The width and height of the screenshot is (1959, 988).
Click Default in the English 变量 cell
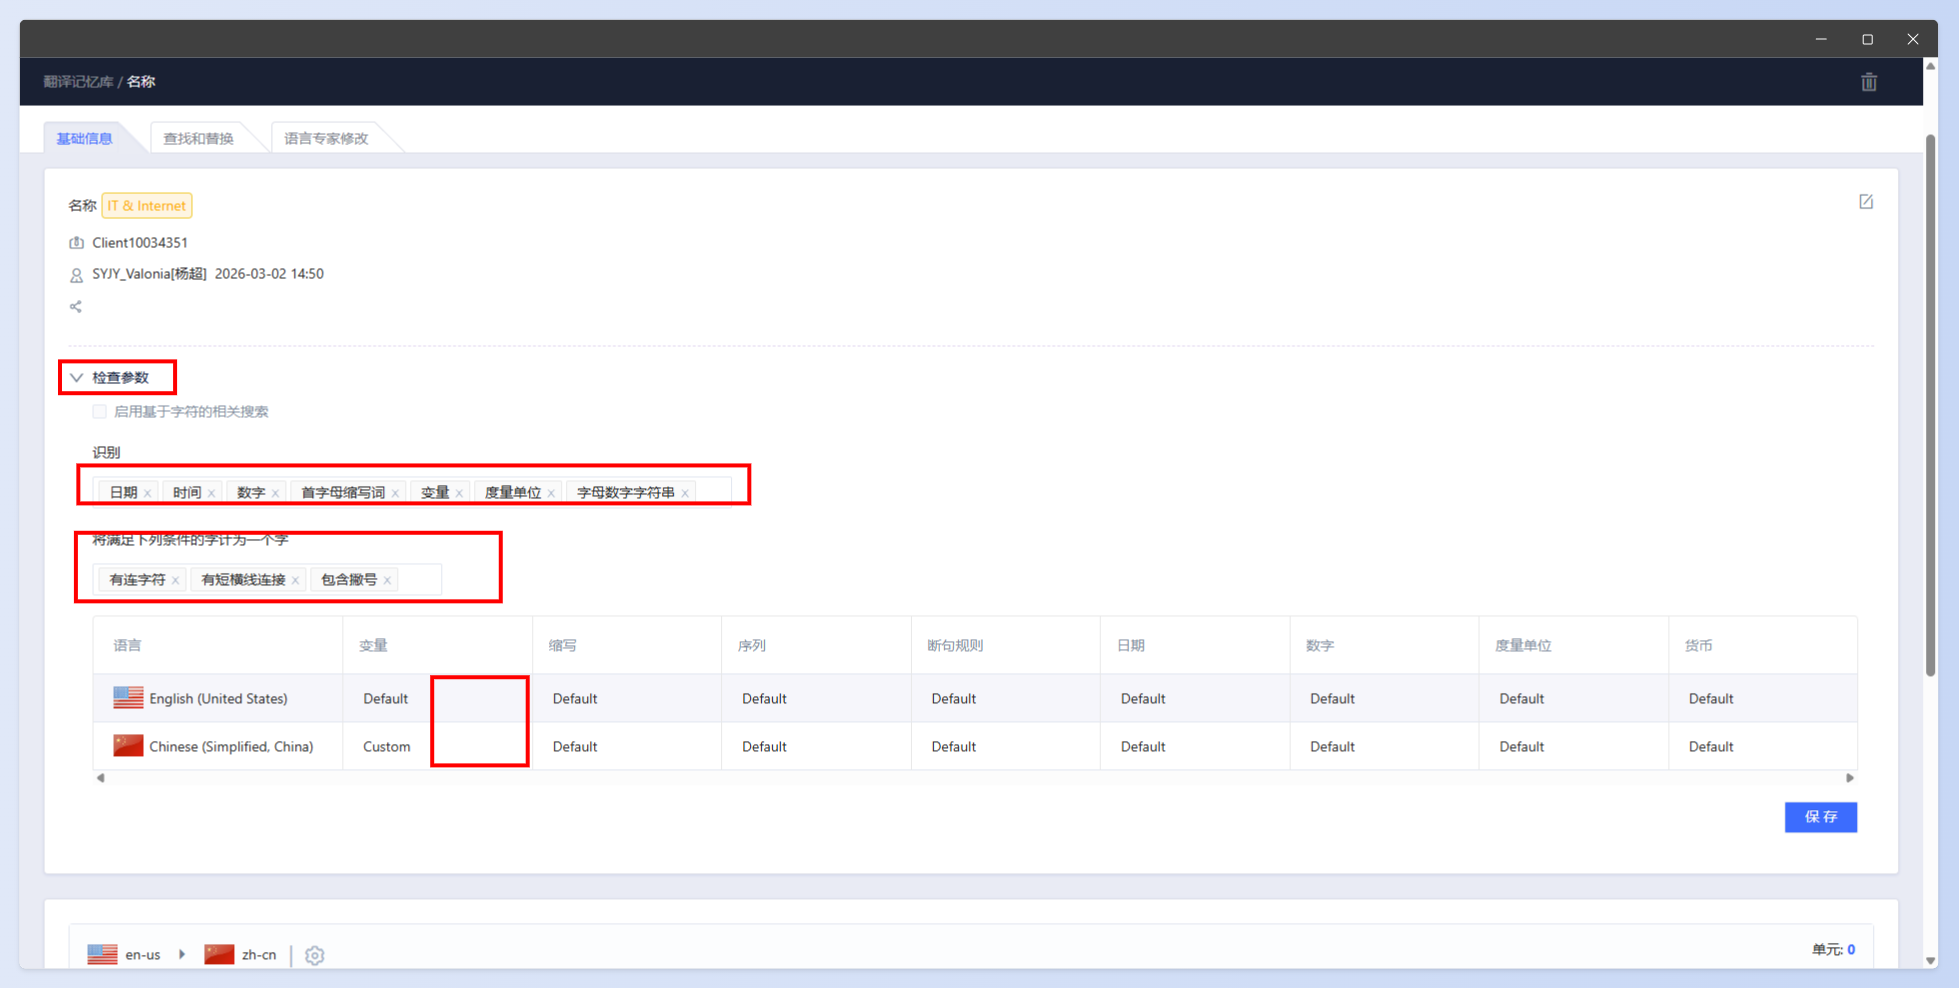tap(385, 699)
